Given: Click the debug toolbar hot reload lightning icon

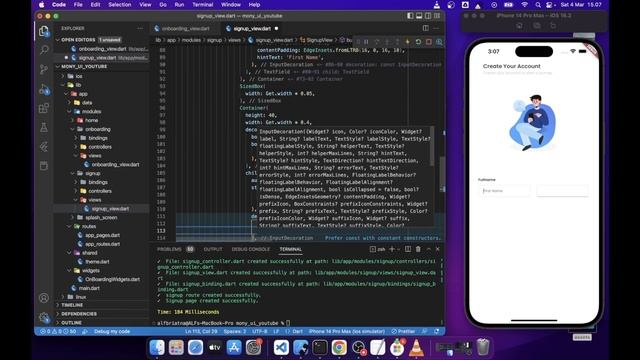Looking at the screenshot, I should pyautogui.click(x=407, y=42).
